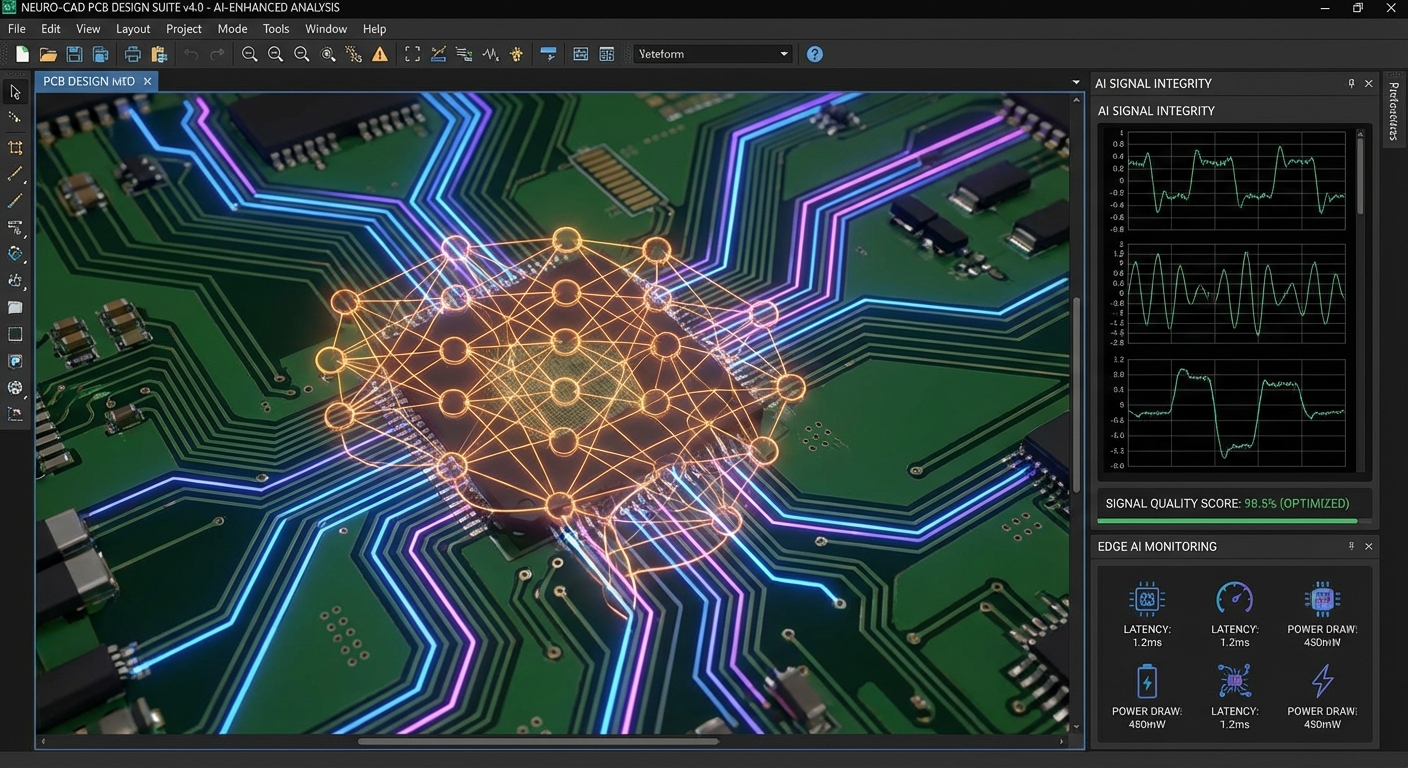The width and height of the screenshot is (1408, 768).
Task: Select the orange crop frame tool
Action: tap(15, 148)
